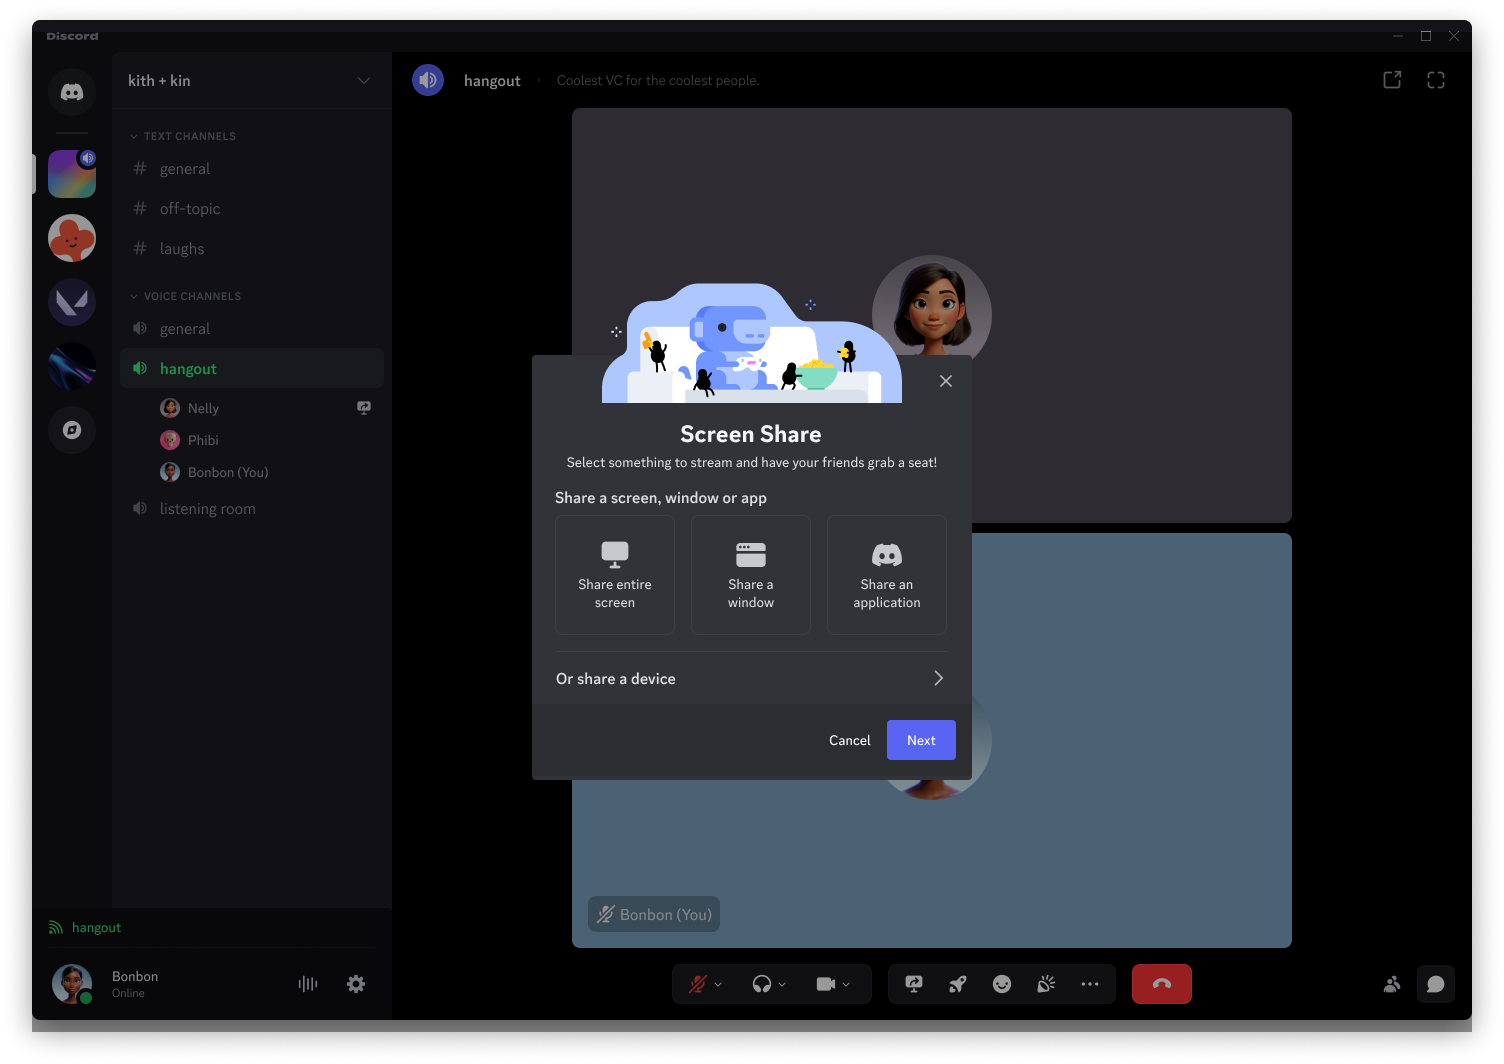The height and width of the screenshot is (1064, 1504).
Task: Join the general voice channel
Action: point(252,329)
